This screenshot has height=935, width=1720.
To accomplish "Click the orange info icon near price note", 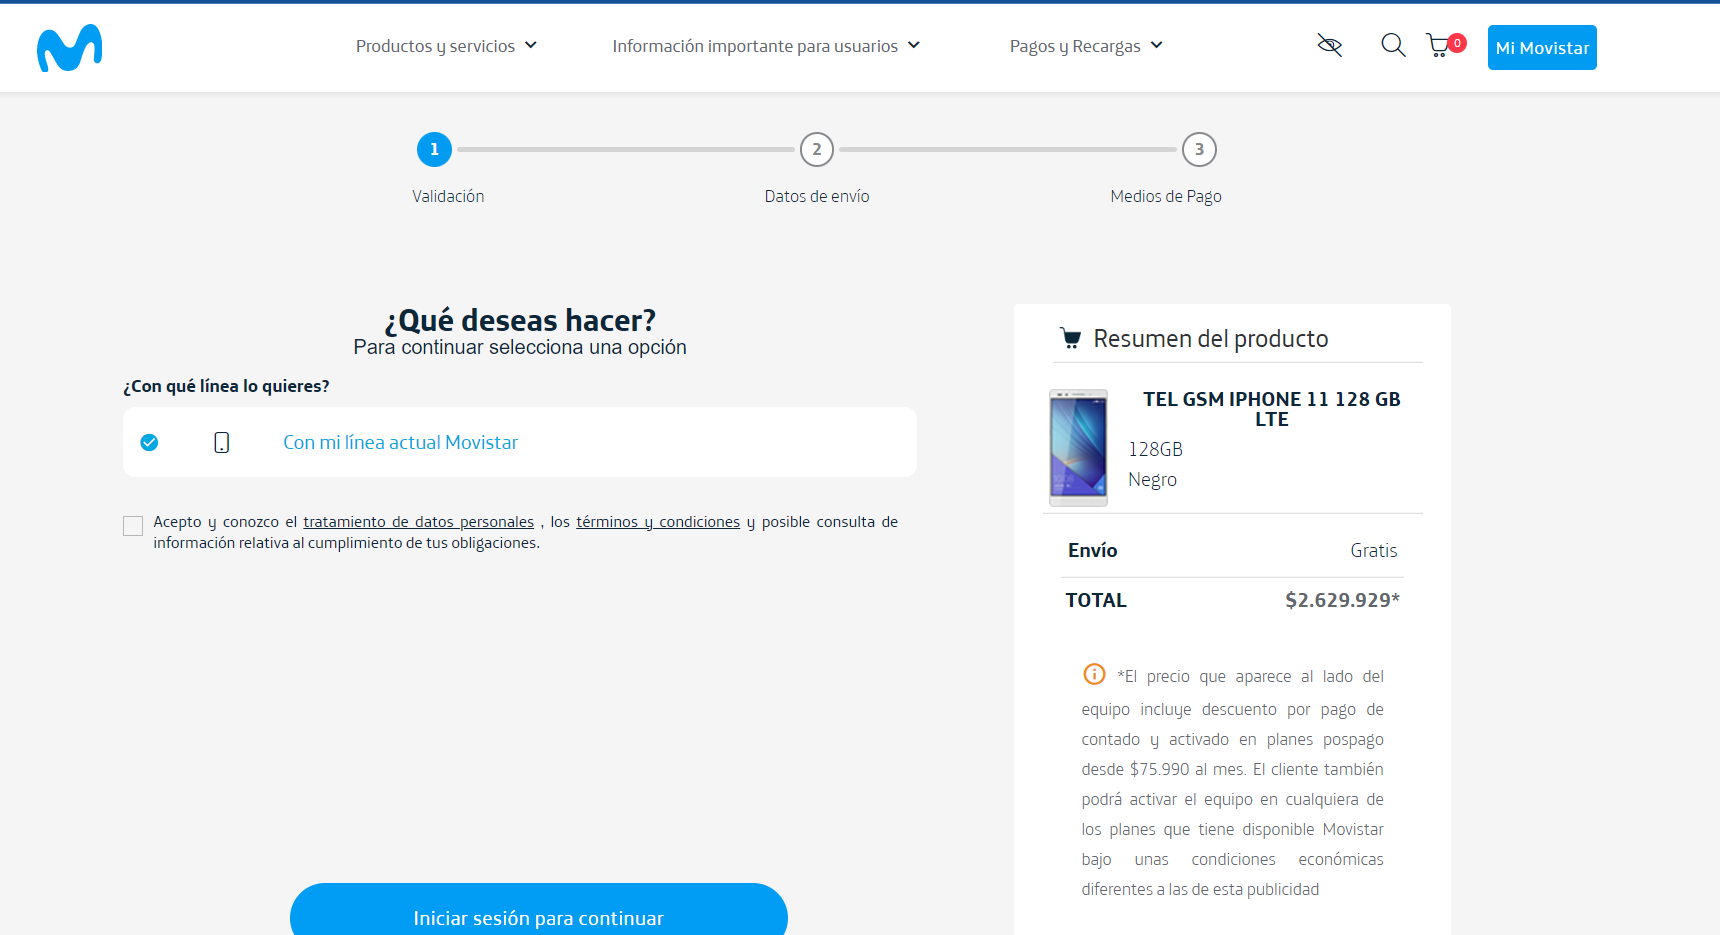I will pos(1094,674).
